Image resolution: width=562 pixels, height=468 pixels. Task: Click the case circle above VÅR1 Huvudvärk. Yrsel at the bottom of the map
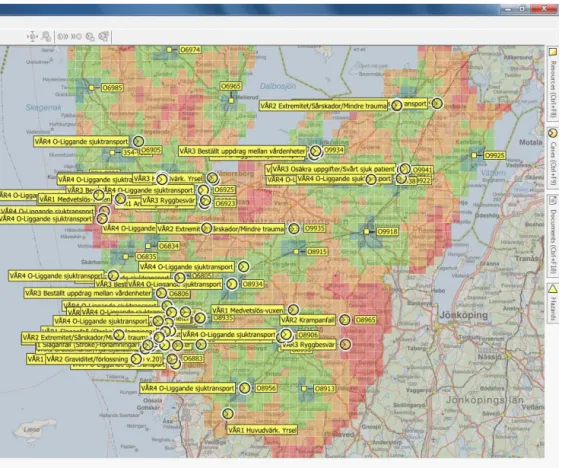(227, 414)
